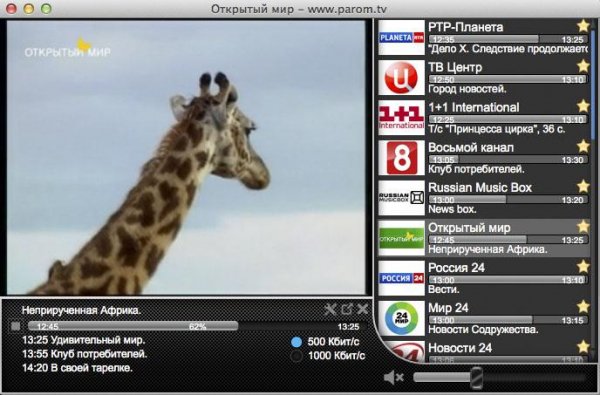Click the Восьмой канал logo with number 8
The width and height of the screenshot is (600, 395).
[x=401, y=158]
